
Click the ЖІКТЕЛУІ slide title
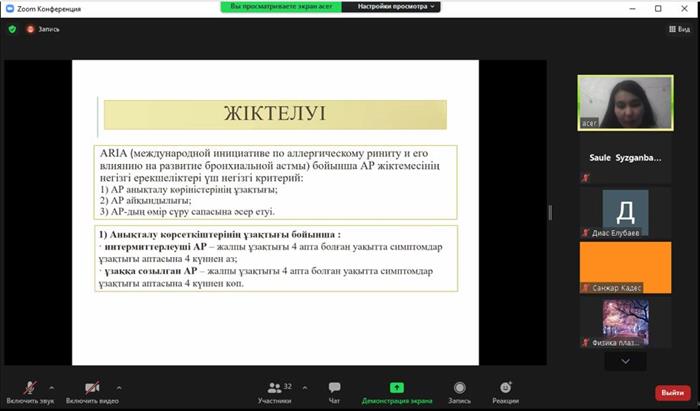(x=275, y=114)
